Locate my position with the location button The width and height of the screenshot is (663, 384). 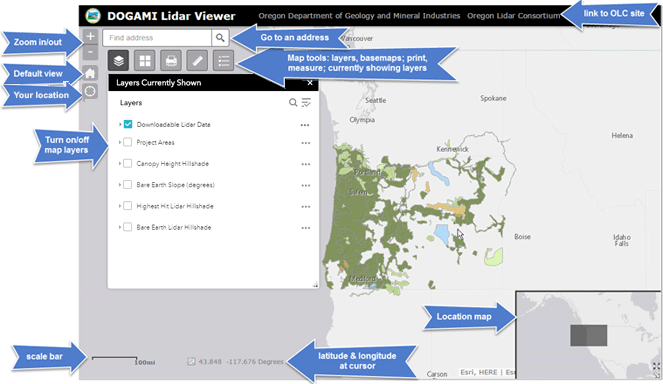point(90,91)
